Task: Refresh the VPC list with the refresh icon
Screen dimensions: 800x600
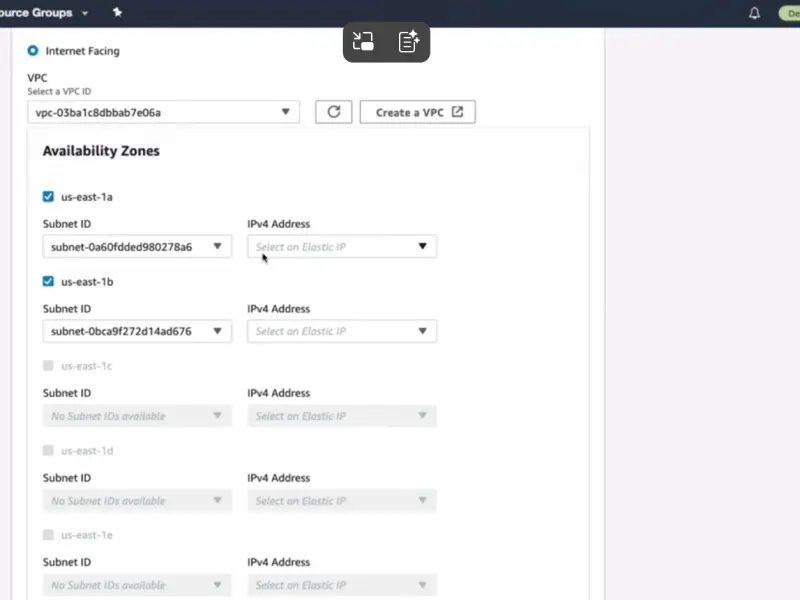Action: (333, 111)
